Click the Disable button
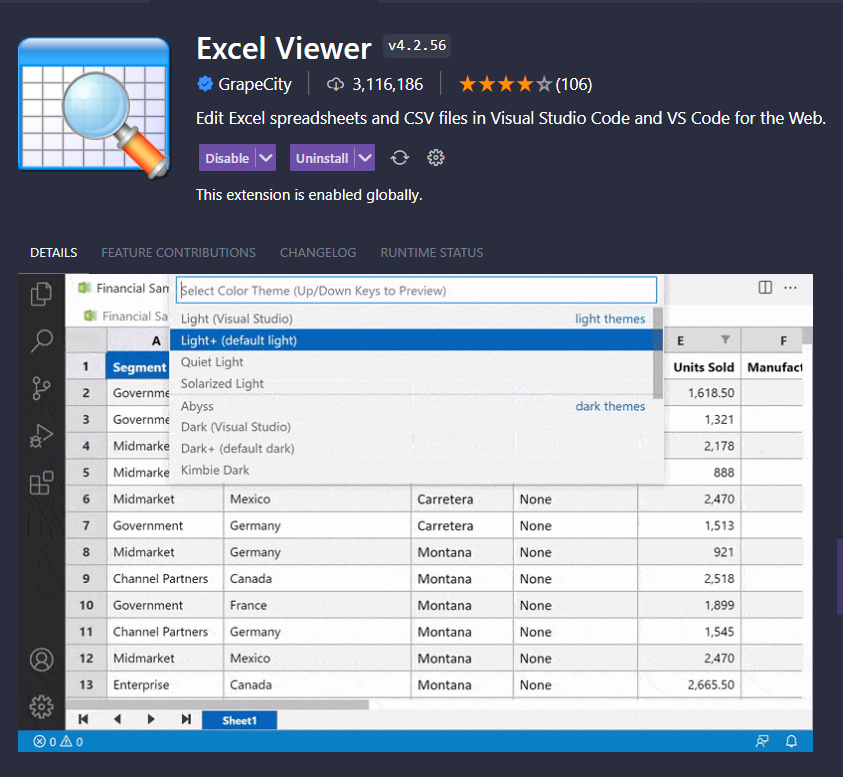843x777 pixels. click(227, 158)
